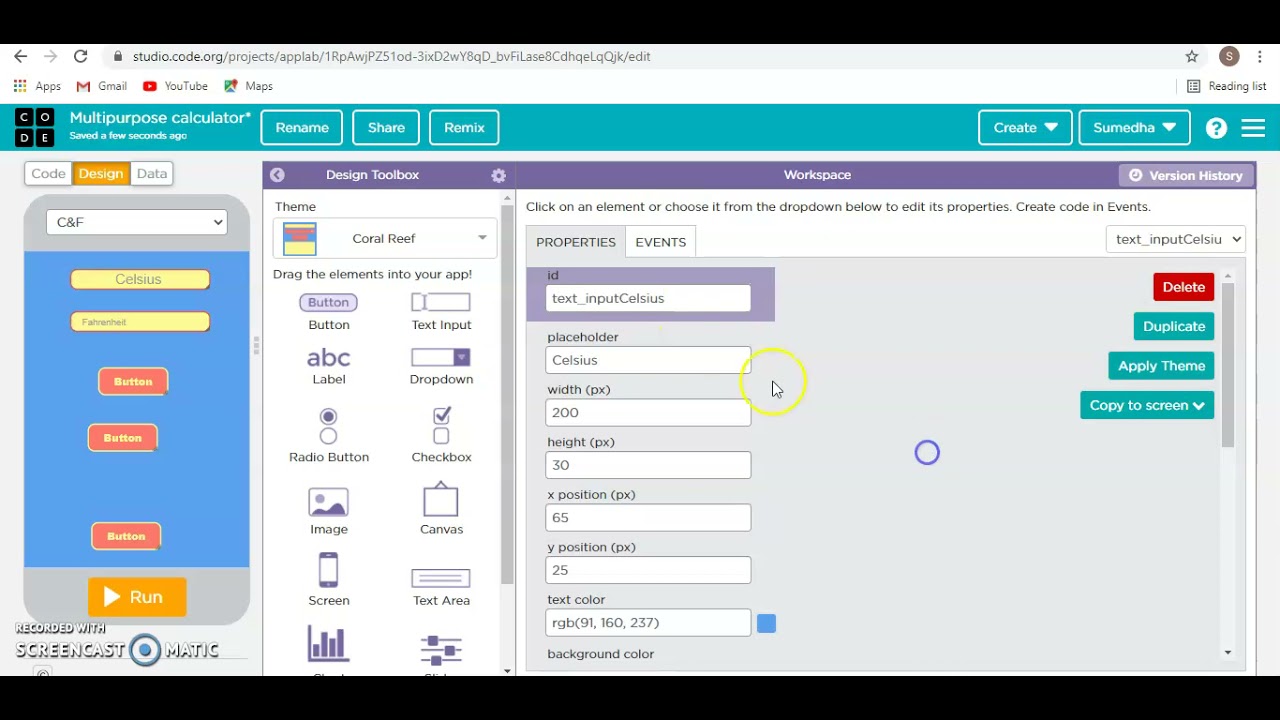
Task: Open the C&F screen dropdown
Action: click(136, 222)
